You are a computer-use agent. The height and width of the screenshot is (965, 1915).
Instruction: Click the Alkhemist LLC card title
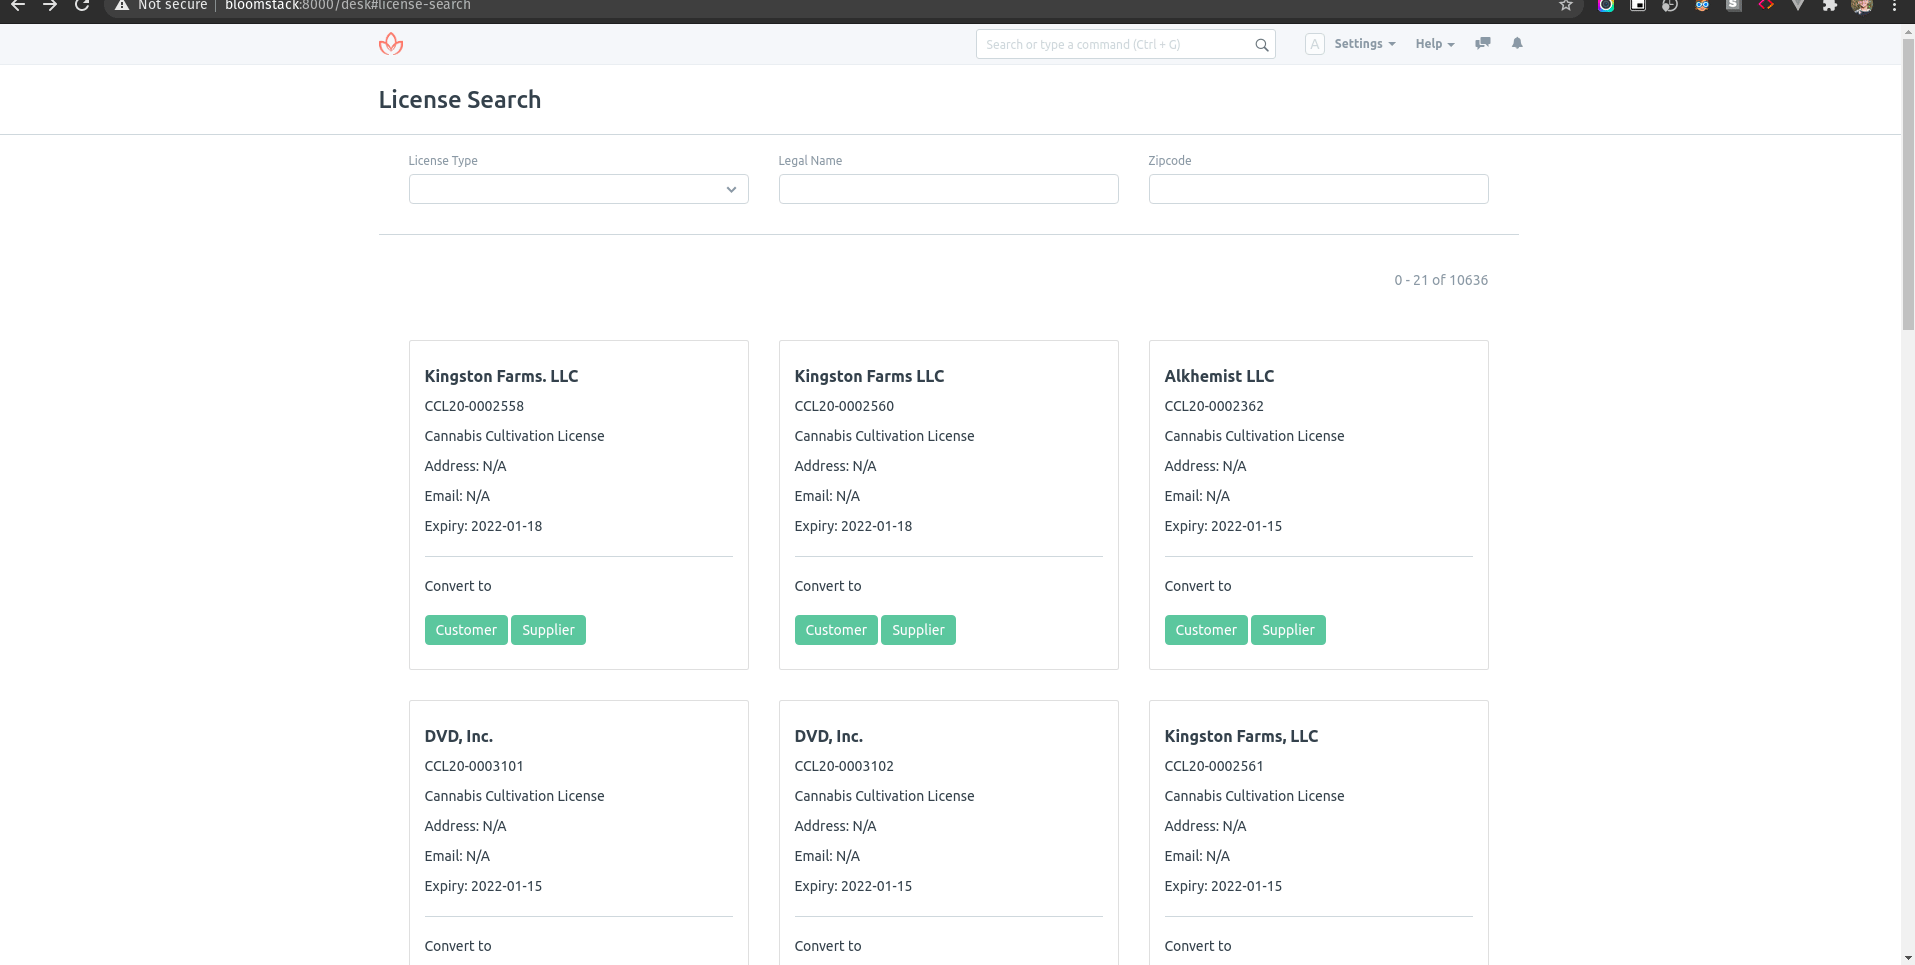tap(1219, 376)
